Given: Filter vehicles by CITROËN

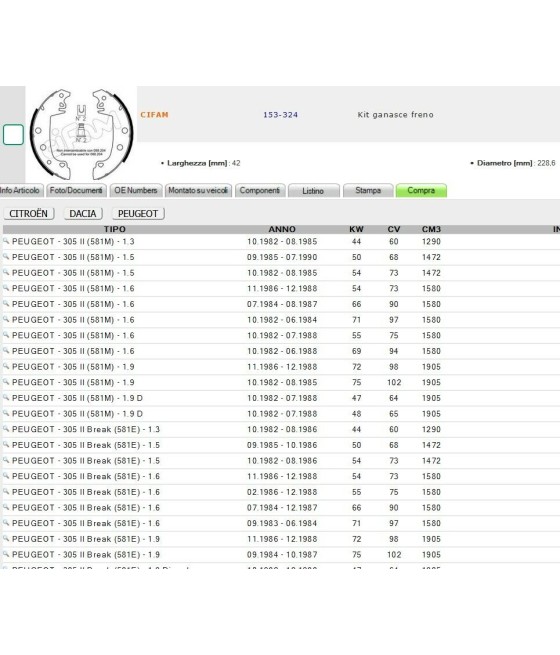Looking at the screenshot, I should tap(29, 213).
